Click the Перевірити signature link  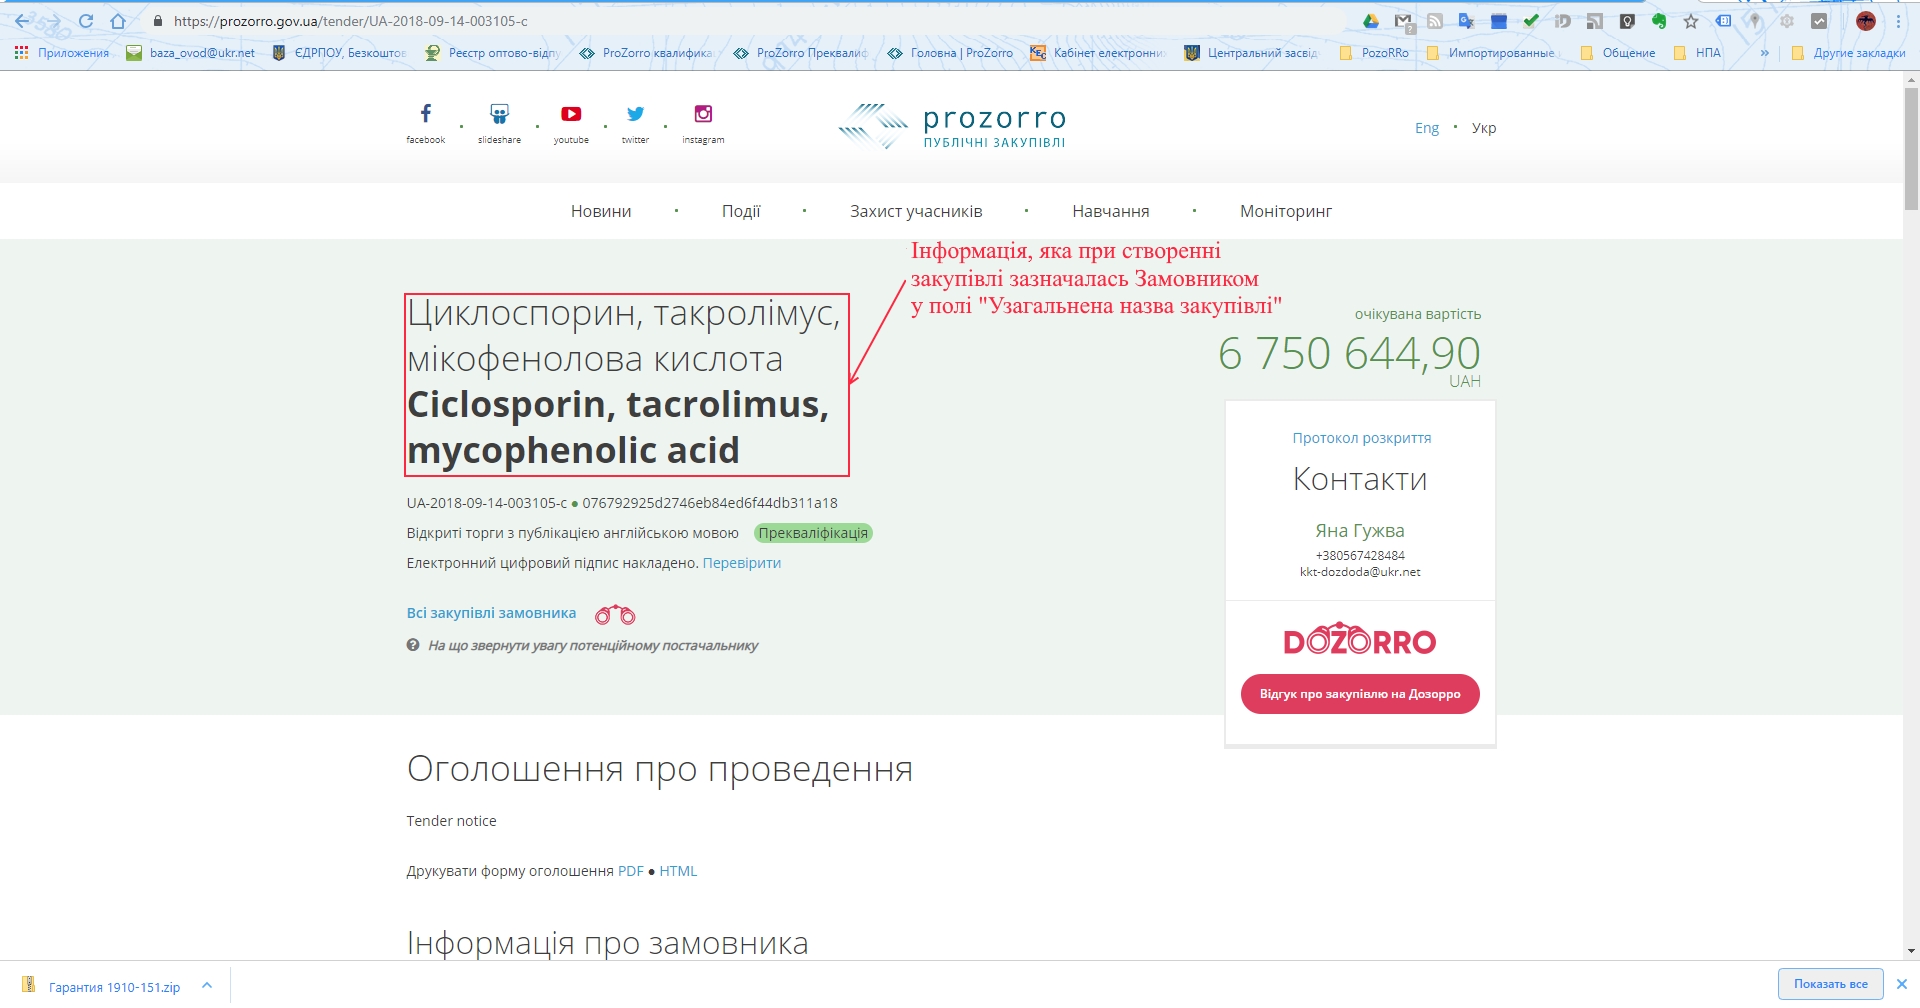click(x=741, y=563)
